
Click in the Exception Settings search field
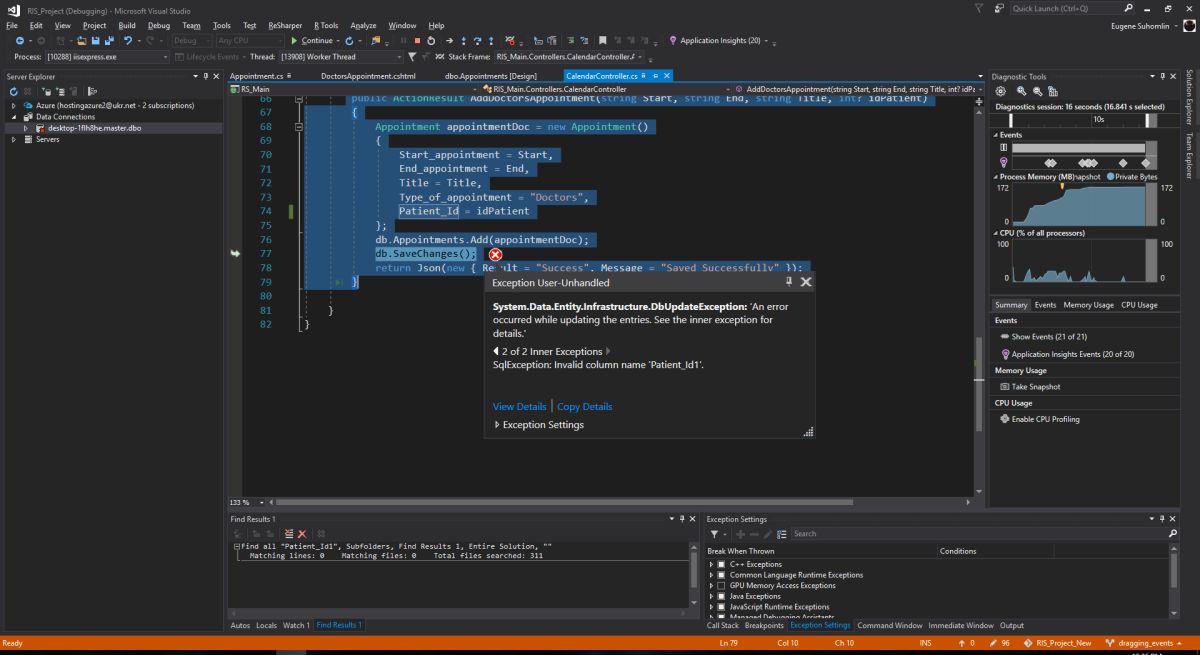pyautogui.click(x=978, y=534)
